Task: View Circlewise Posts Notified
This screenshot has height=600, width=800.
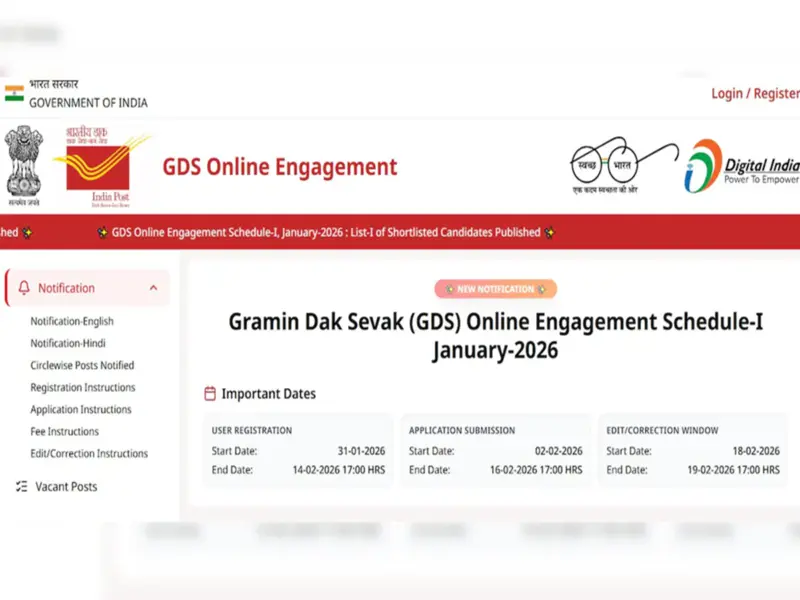Action: [x=82, y=365]
